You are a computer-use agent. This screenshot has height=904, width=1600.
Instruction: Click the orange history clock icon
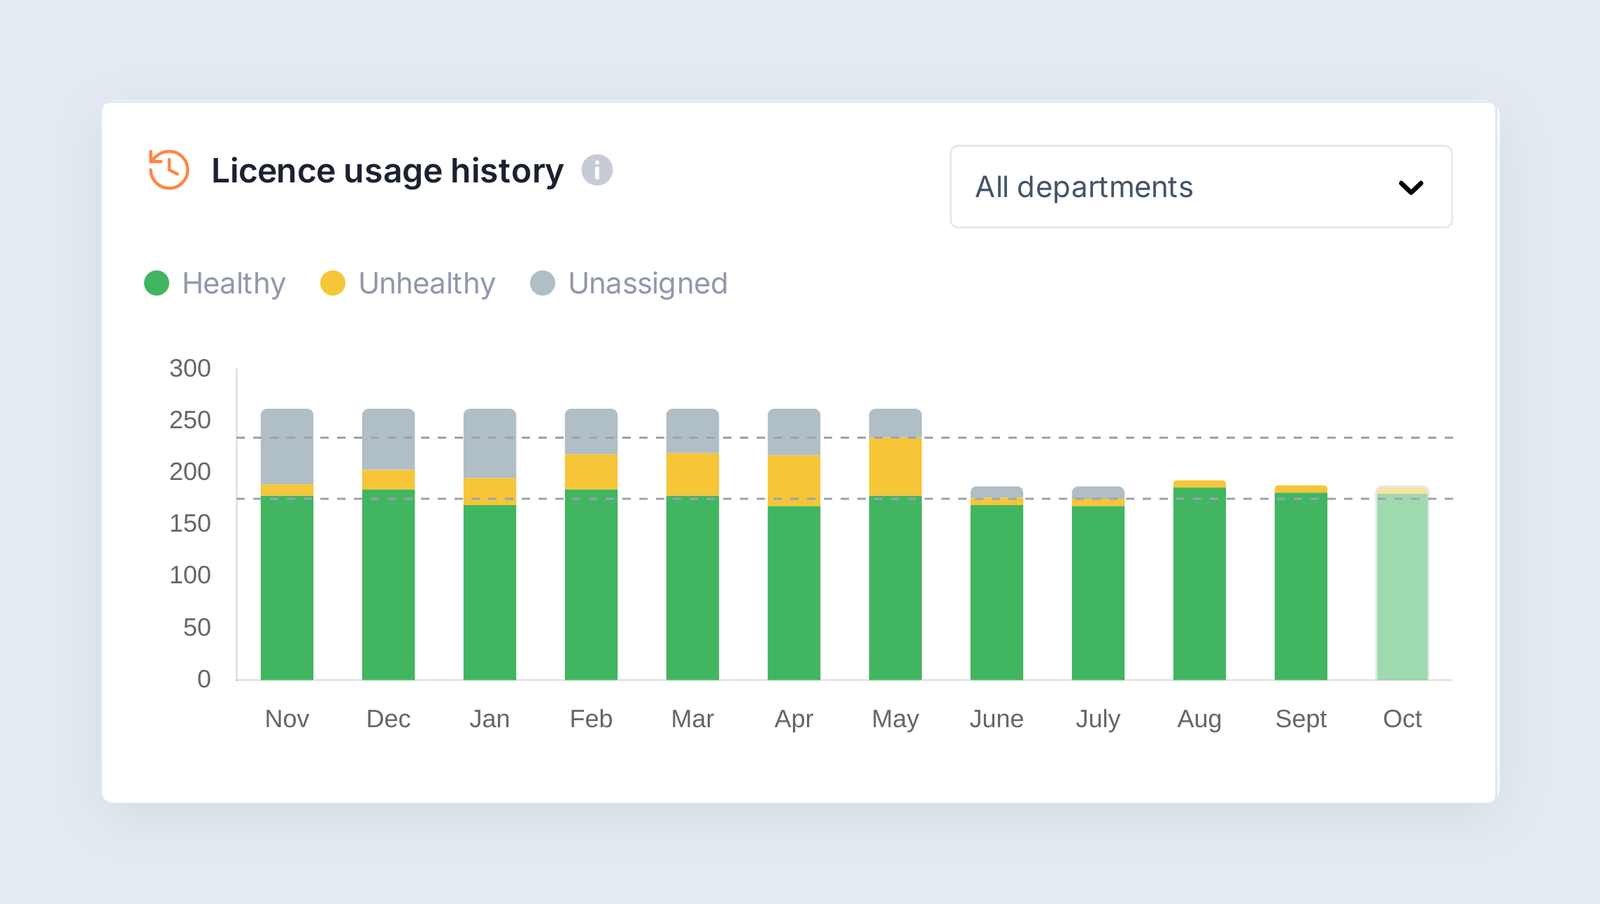pos(169,169)
